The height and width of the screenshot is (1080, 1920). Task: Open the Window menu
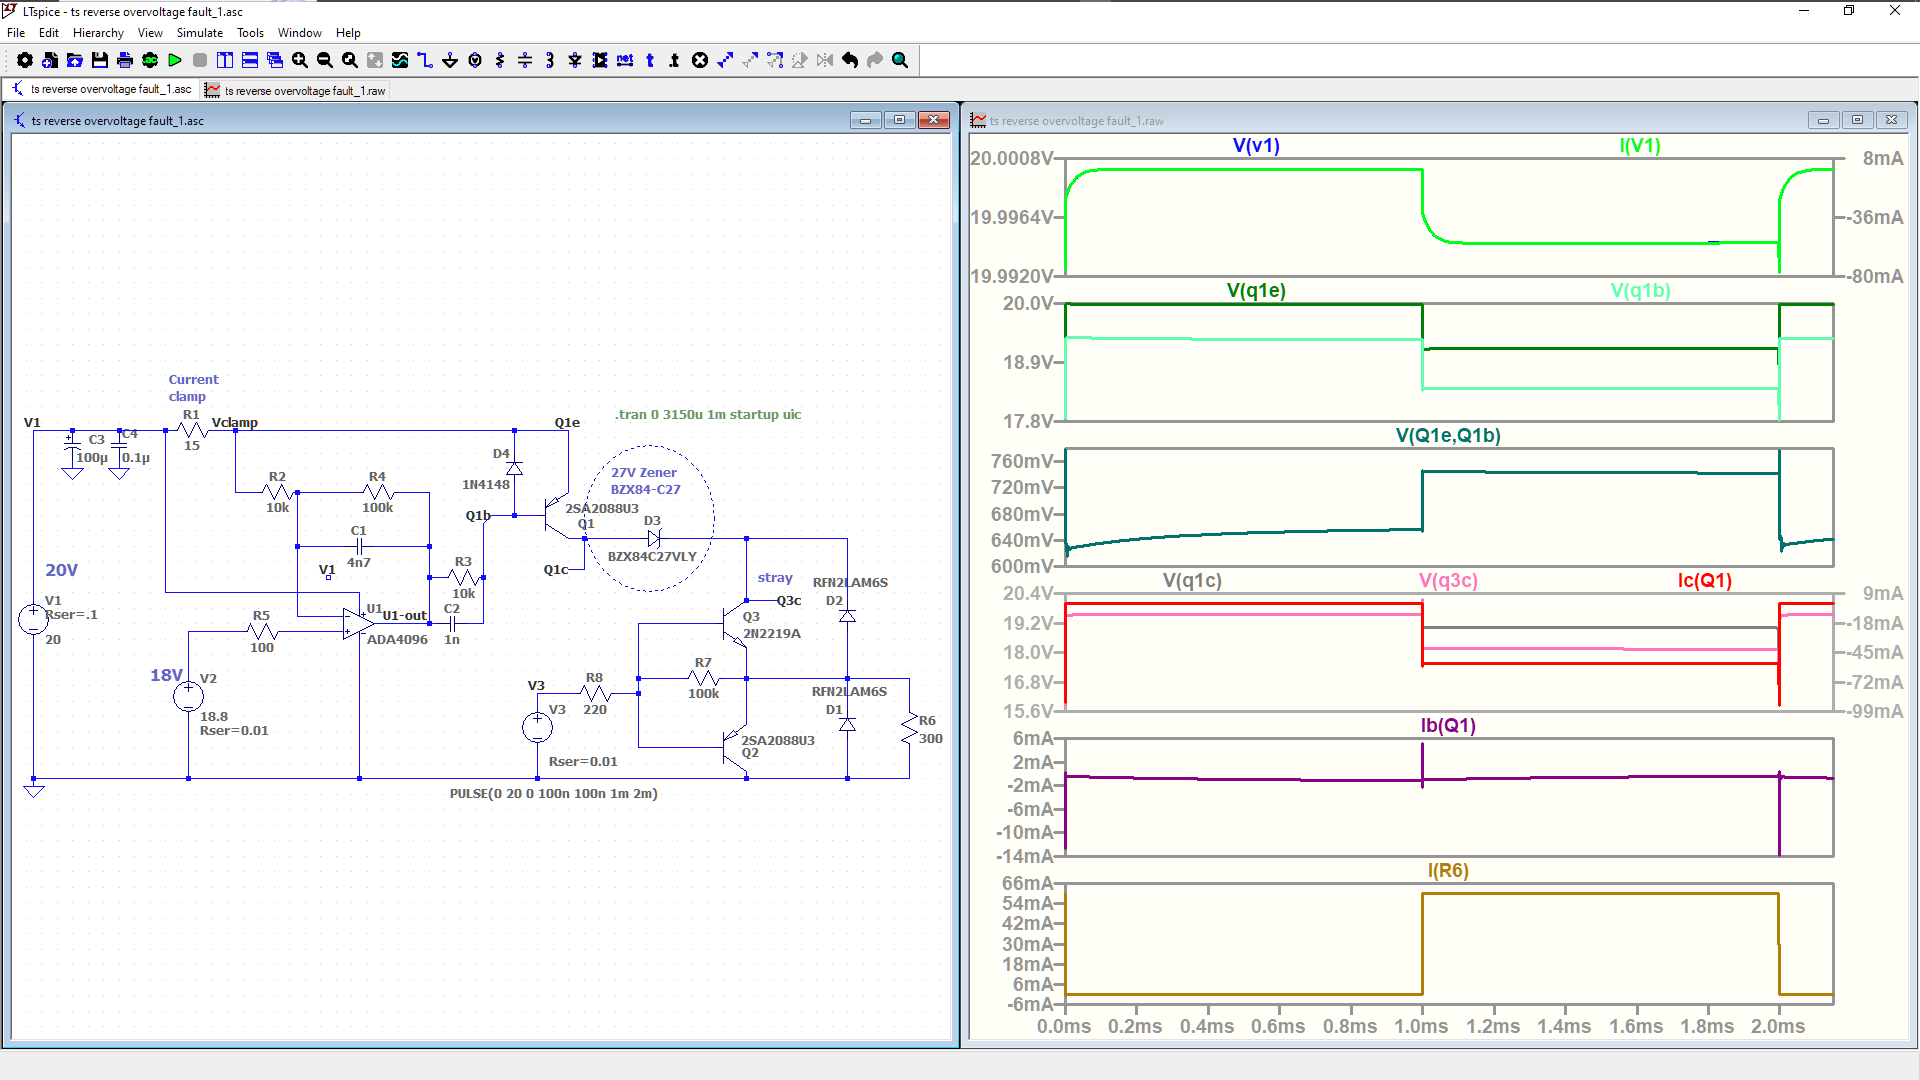[x=299, y=33]
